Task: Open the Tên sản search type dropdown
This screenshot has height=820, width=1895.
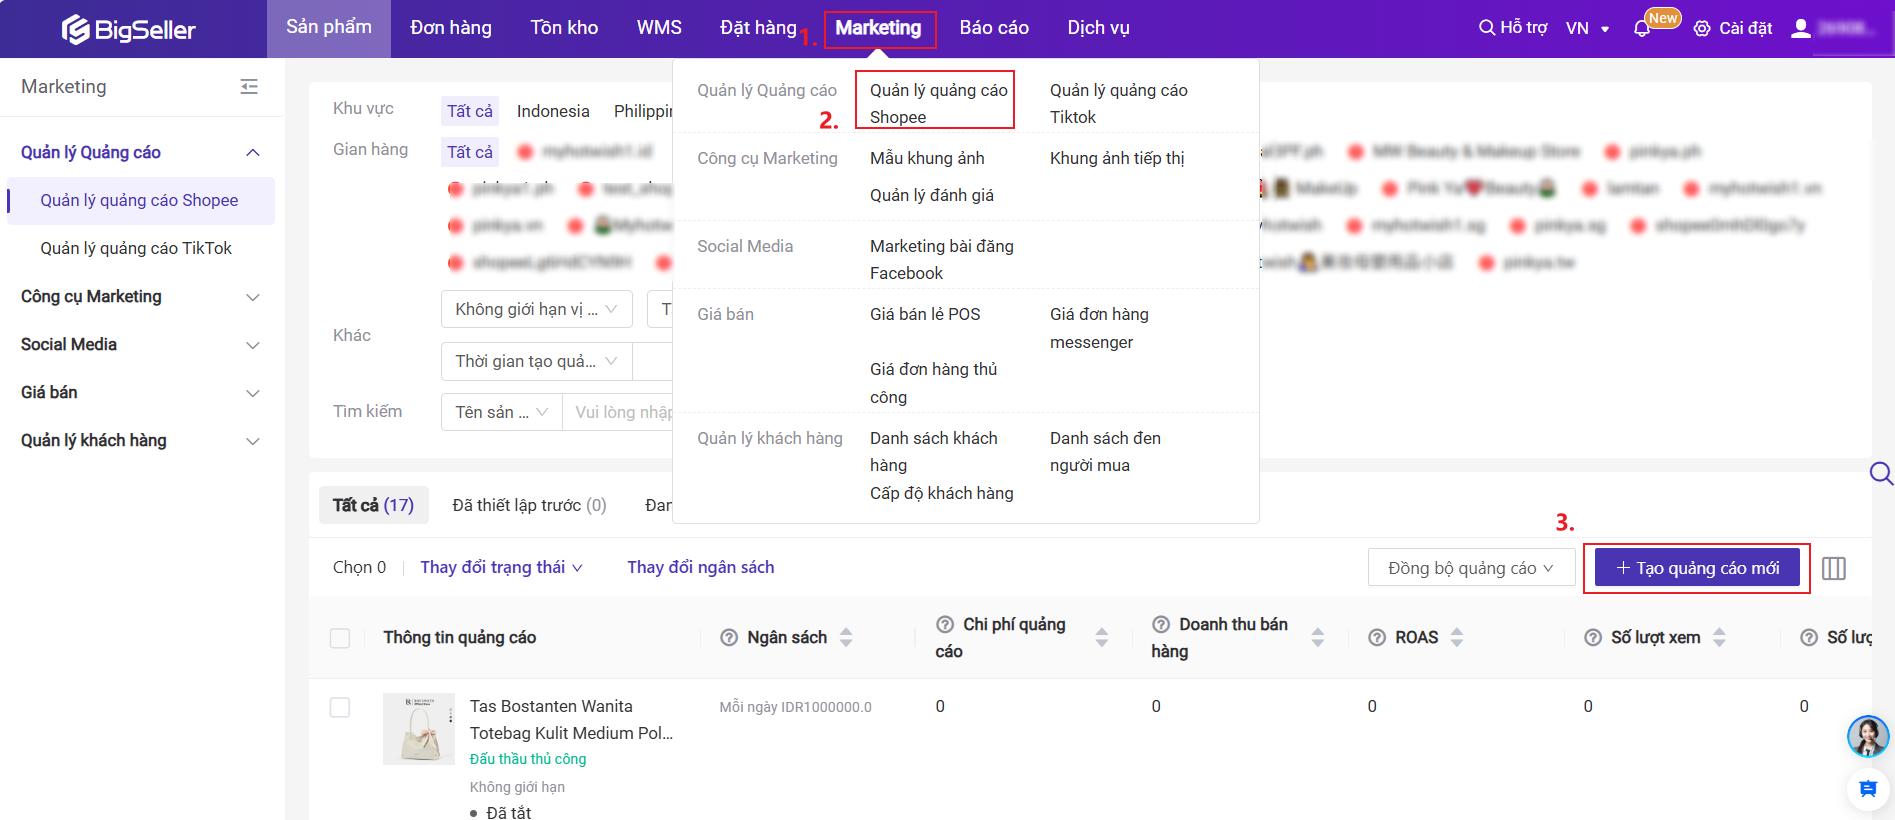Action: point(502,412)
